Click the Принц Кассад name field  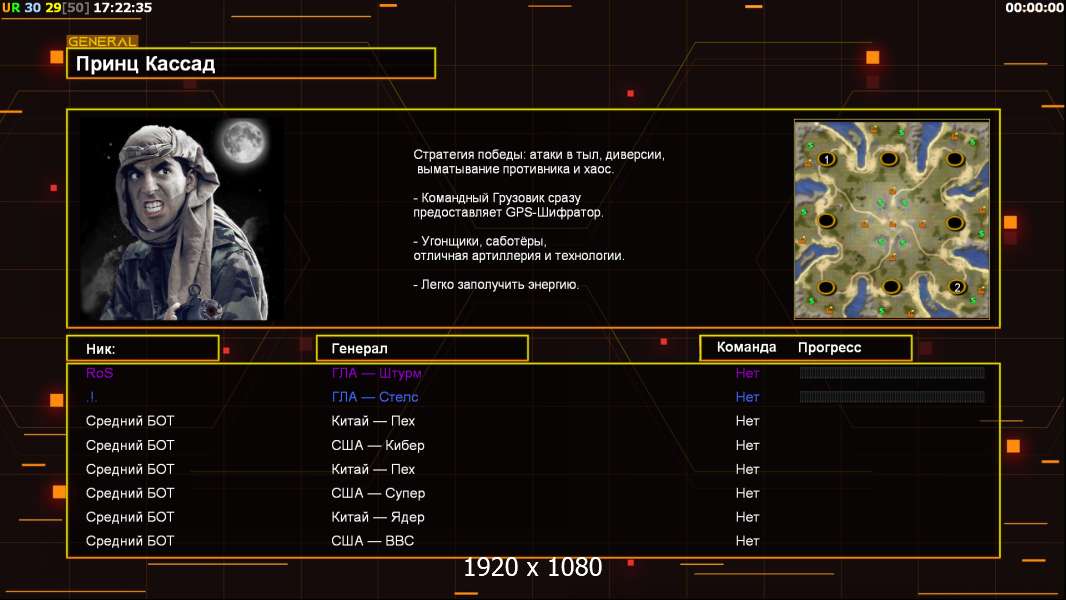251,64
